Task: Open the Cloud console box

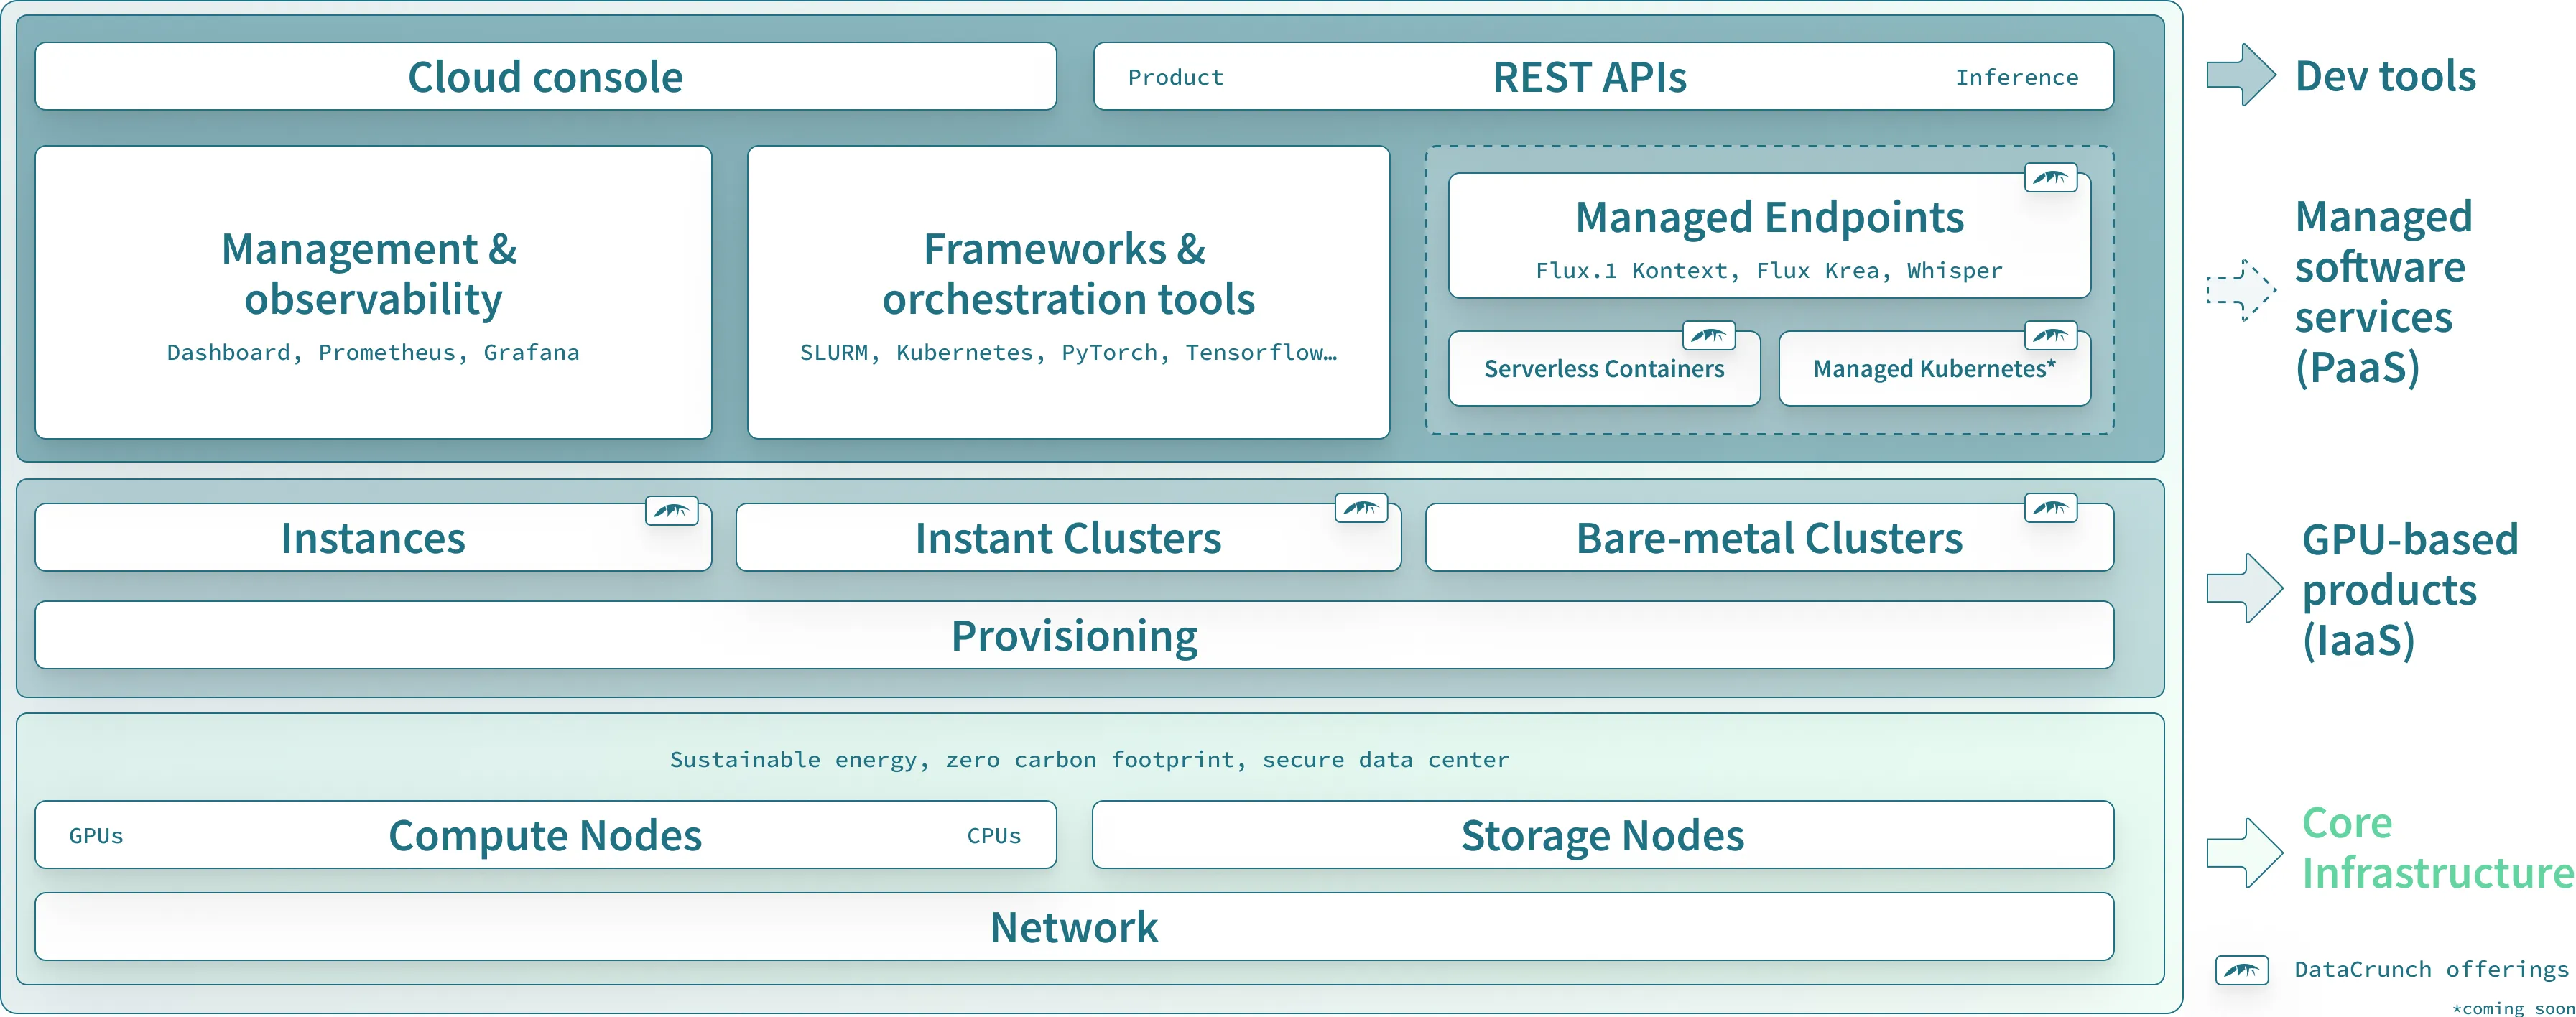Action: coord(546,76)
